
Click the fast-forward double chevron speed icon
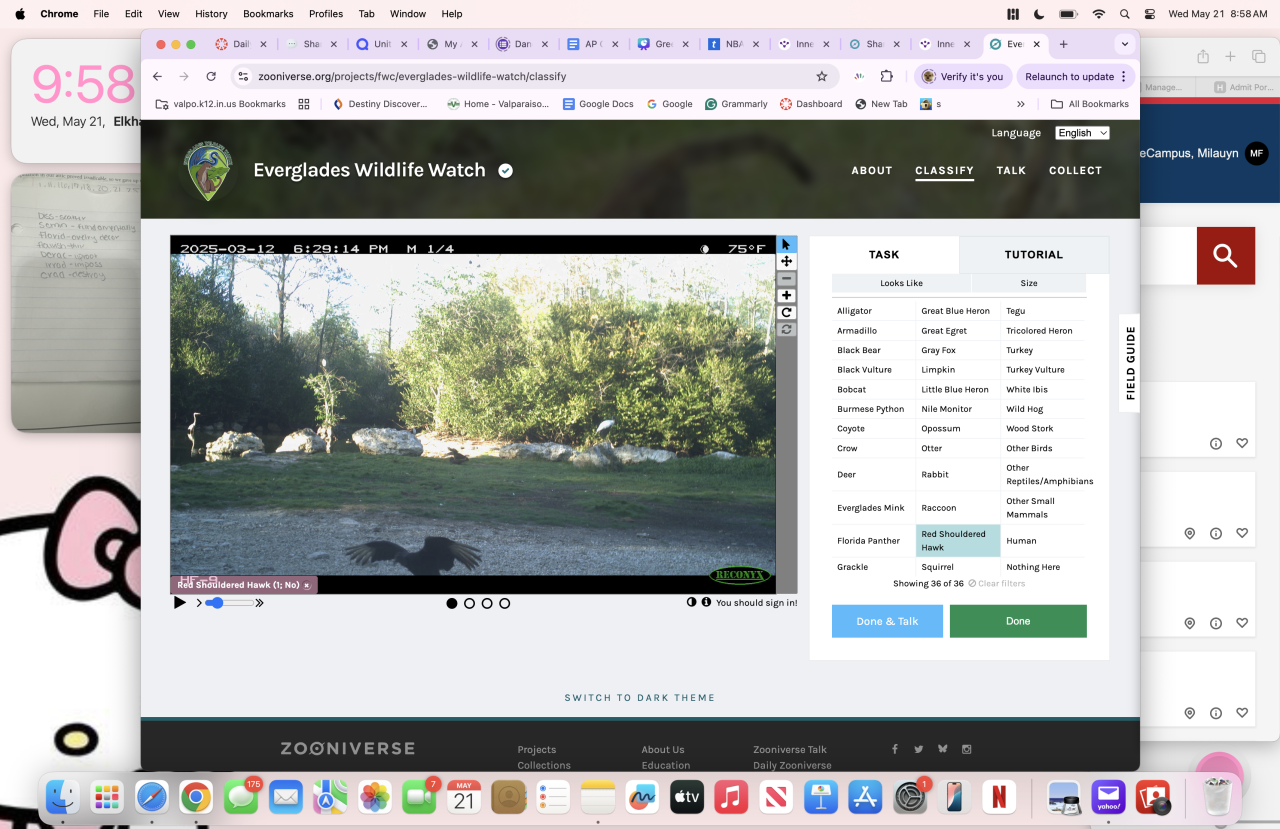pyautogui.click(x=260, y=603)
